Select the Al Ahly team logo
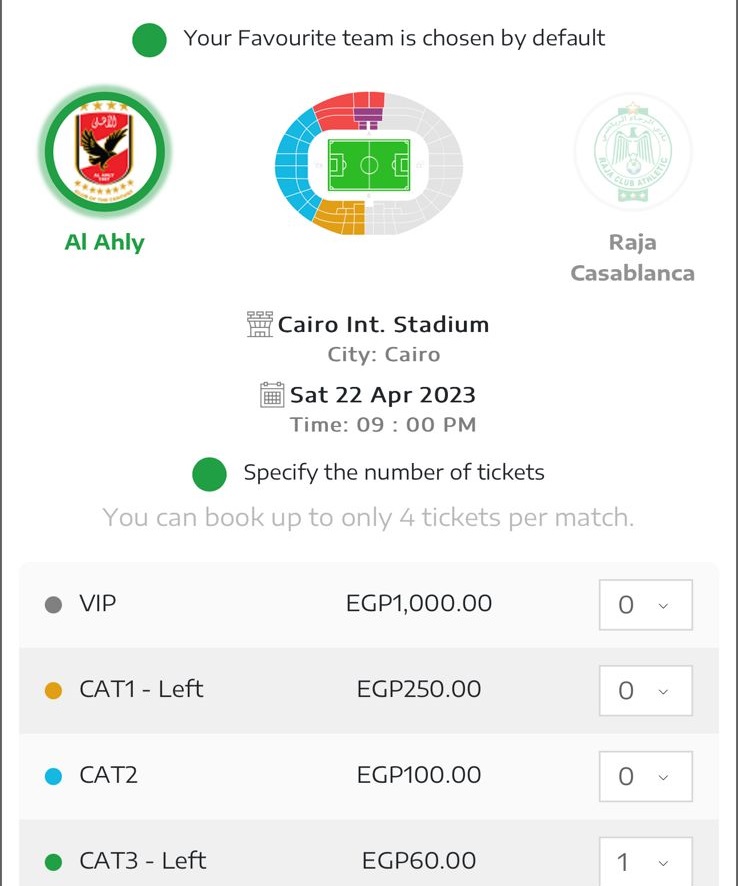This screenshot has width=738, height=886. [104, 153]
